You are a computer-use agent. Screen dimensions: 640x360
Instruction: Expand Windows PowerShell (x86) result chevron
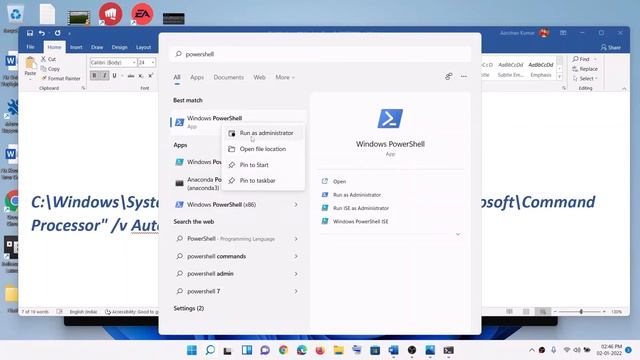coord(296,204)
